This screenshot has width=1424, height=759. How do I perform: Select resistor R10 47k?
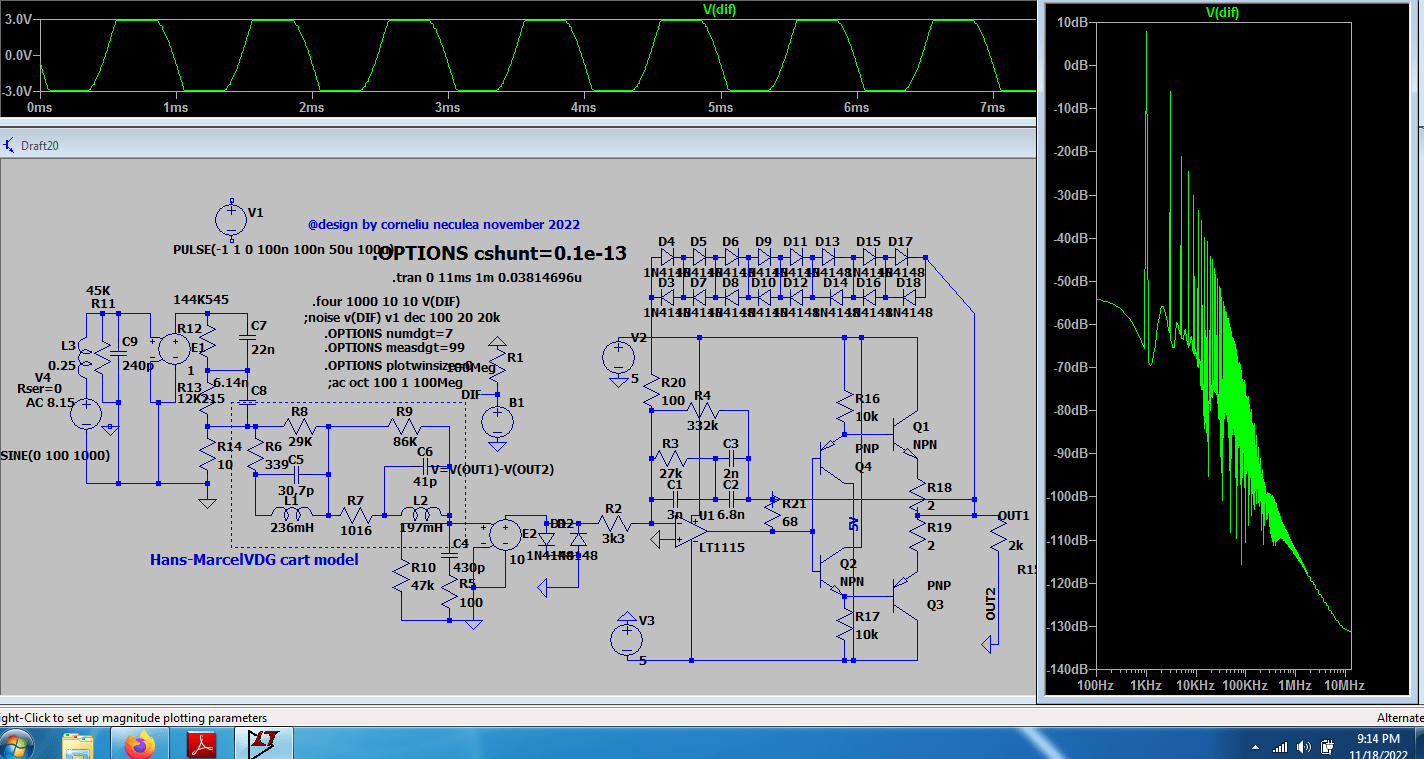click(x=400, y=578)
